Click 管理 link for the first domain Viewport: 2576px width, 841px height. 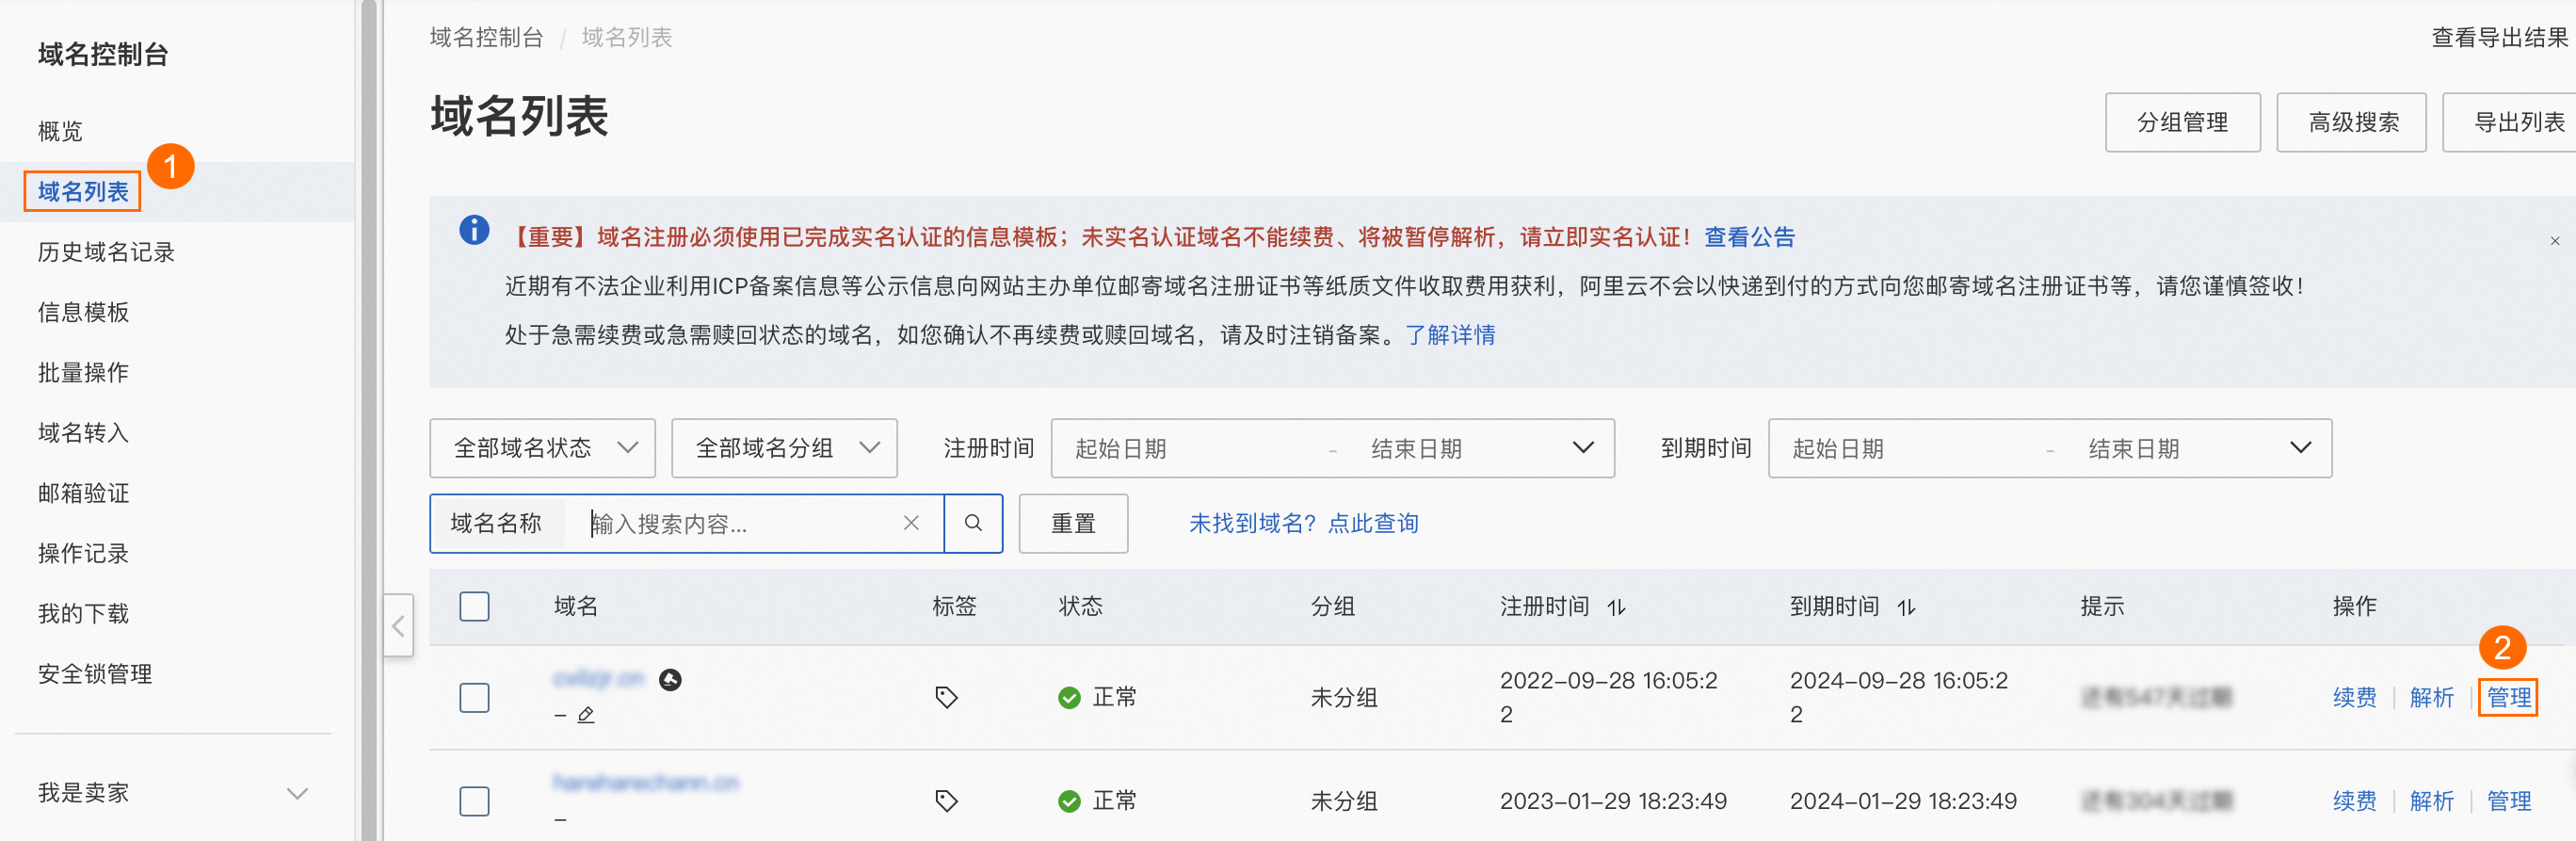(x=2507, y=697)
